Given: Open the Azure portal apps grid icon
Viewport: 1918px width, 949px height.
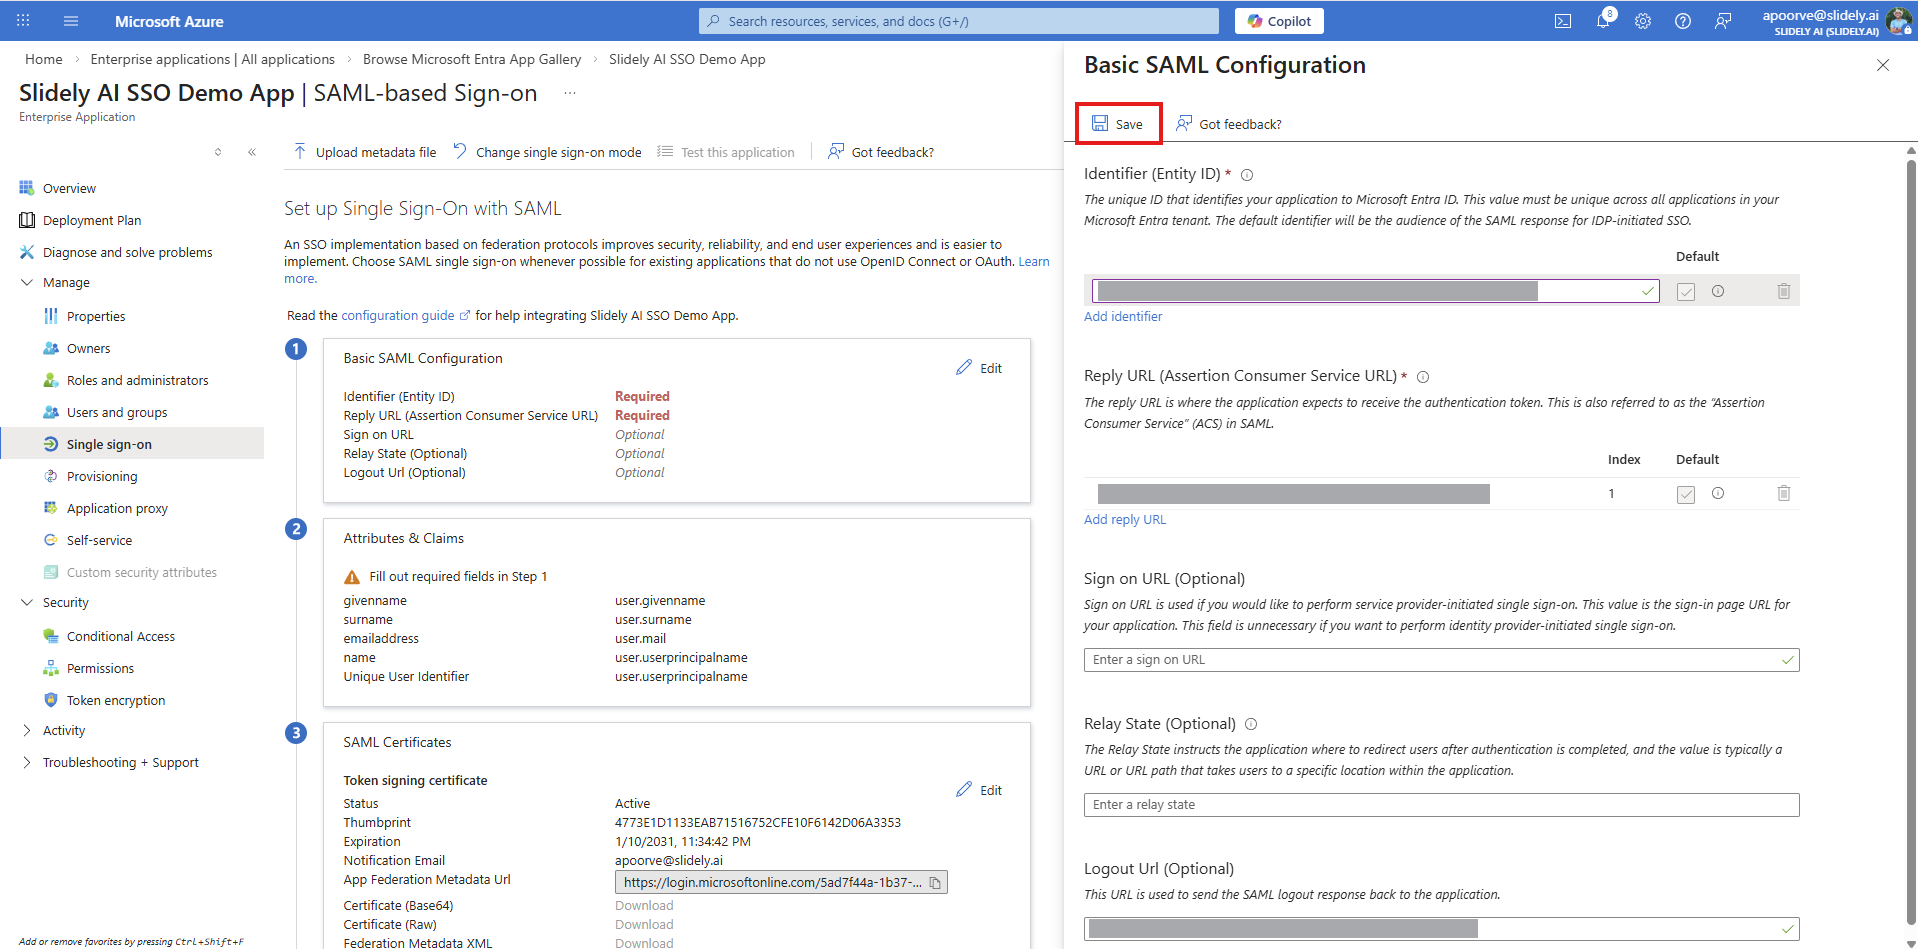Looking at the screenshot, I should pyautogui.click(x=23, y=20).
